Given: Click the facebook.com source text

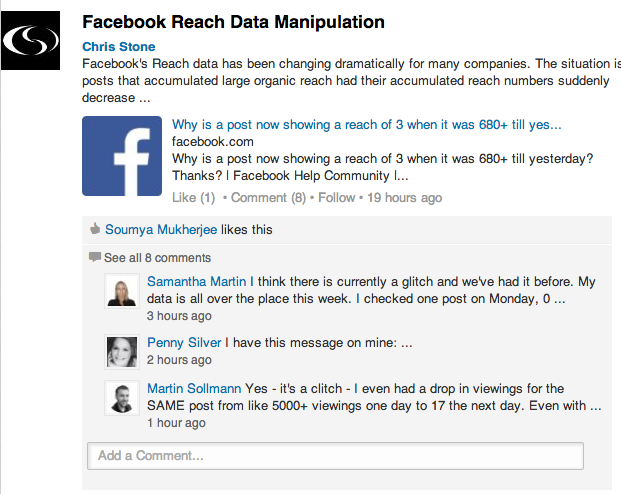Looking at the screenshot, I should coord(213,141).
